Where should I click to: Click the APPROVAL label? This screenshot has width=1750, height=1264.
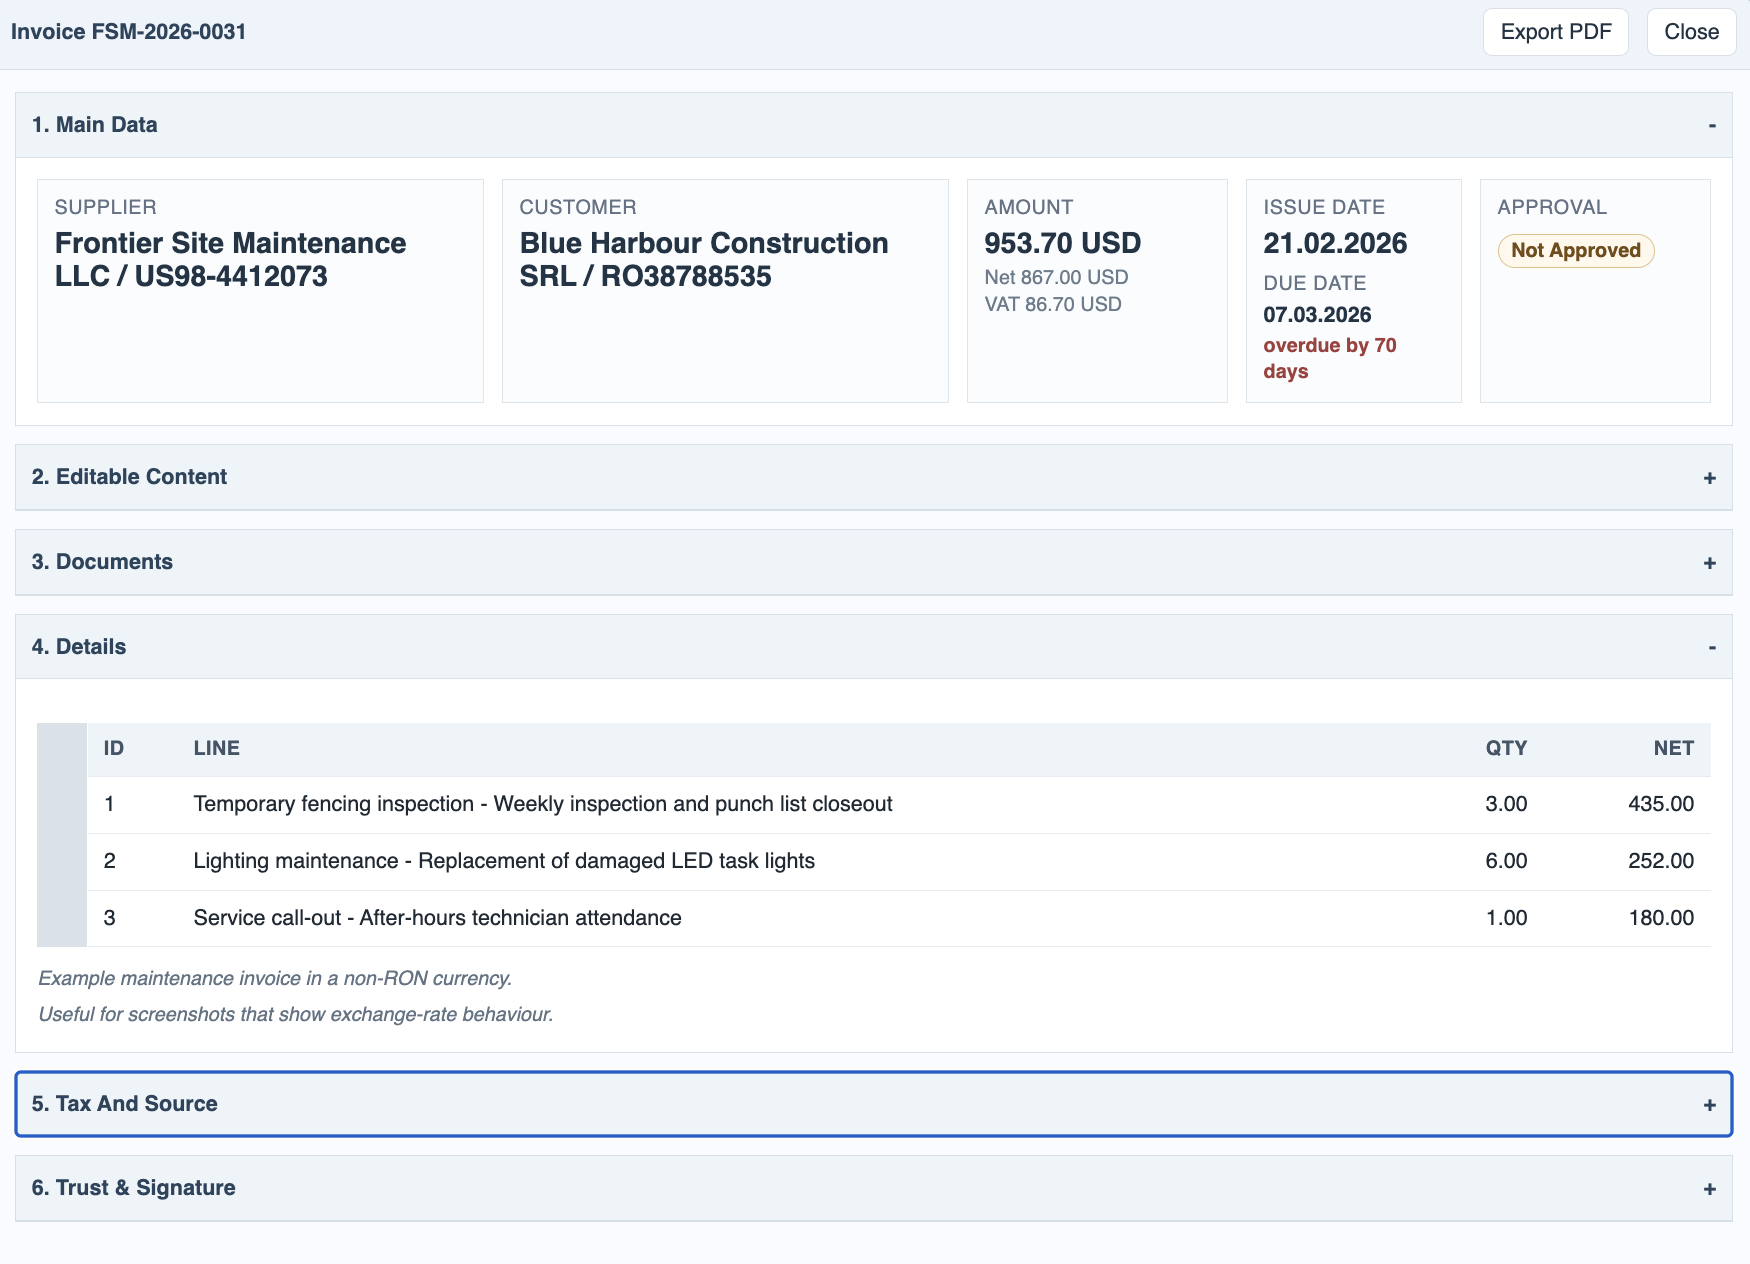point(1552,207)
